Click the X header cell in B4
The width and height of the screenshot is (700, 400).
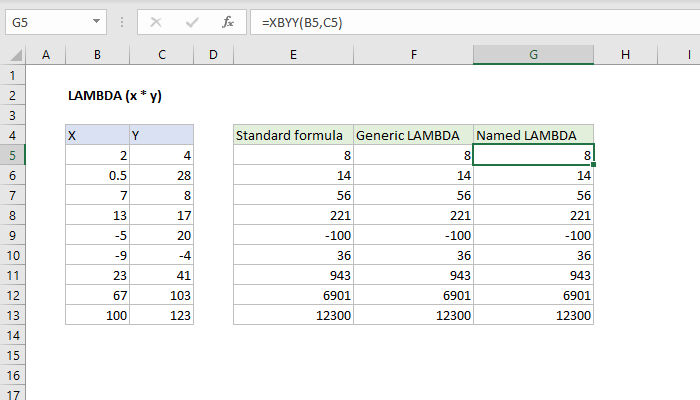[x=97, y=135]
